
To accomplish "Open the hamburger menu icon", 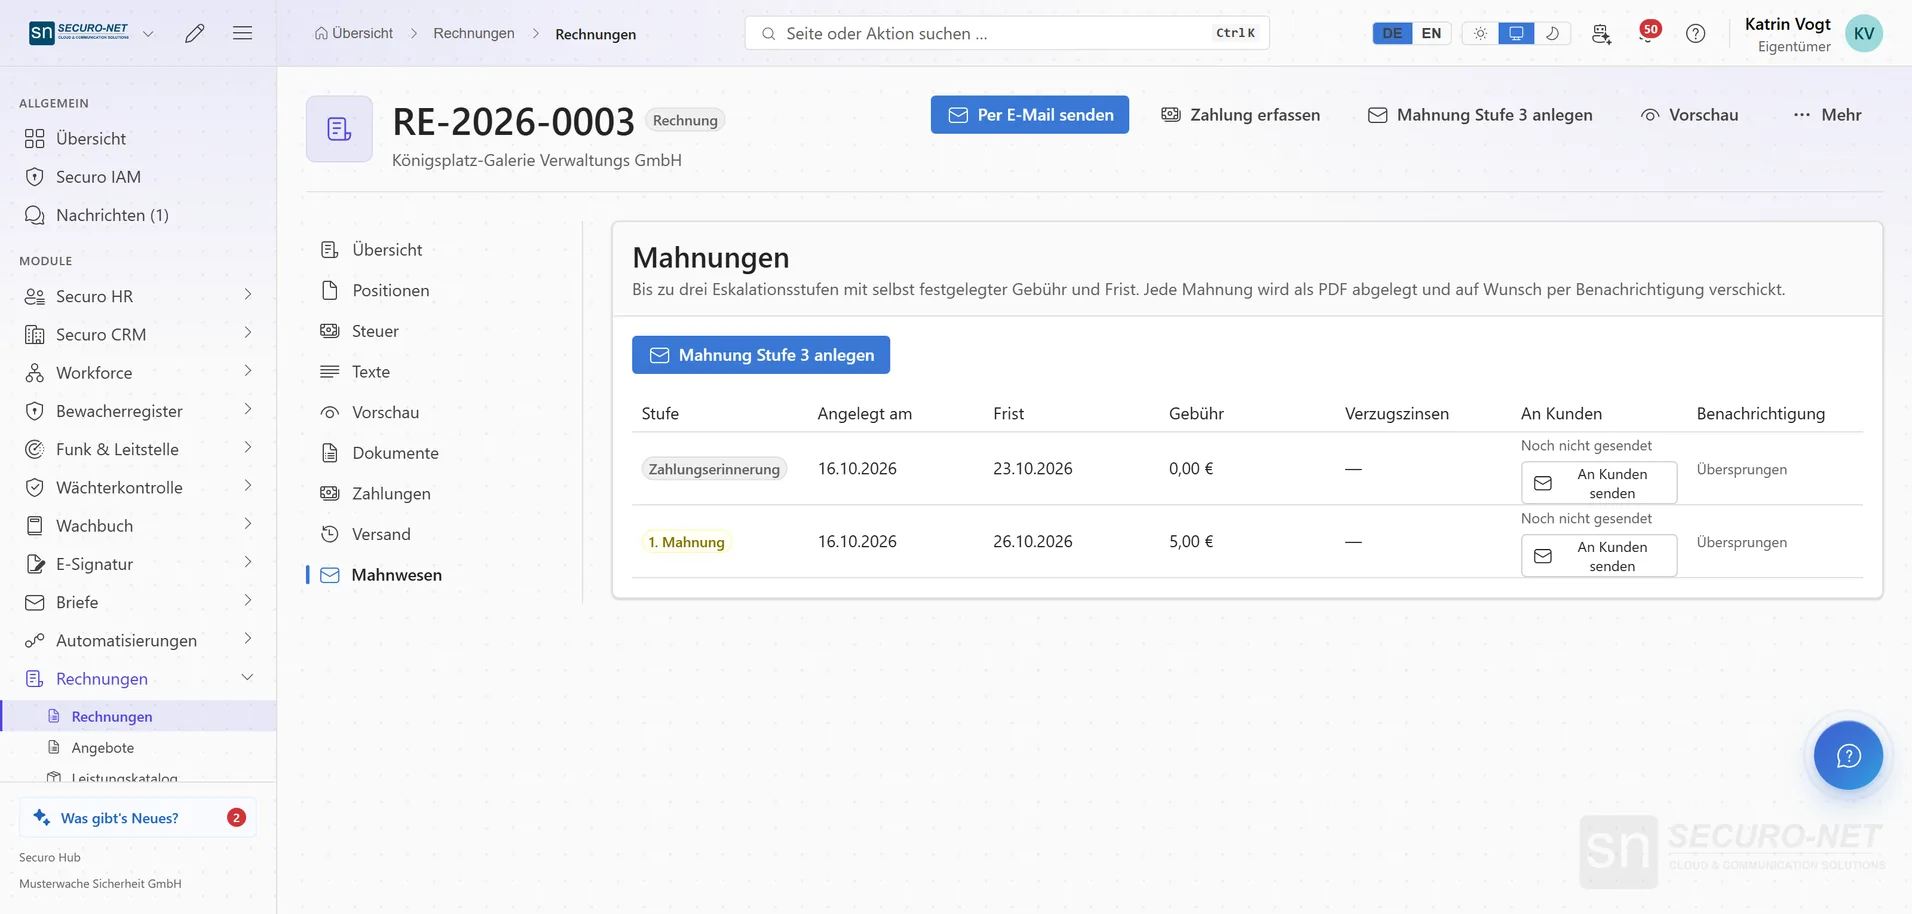I will tap(242, 33).
